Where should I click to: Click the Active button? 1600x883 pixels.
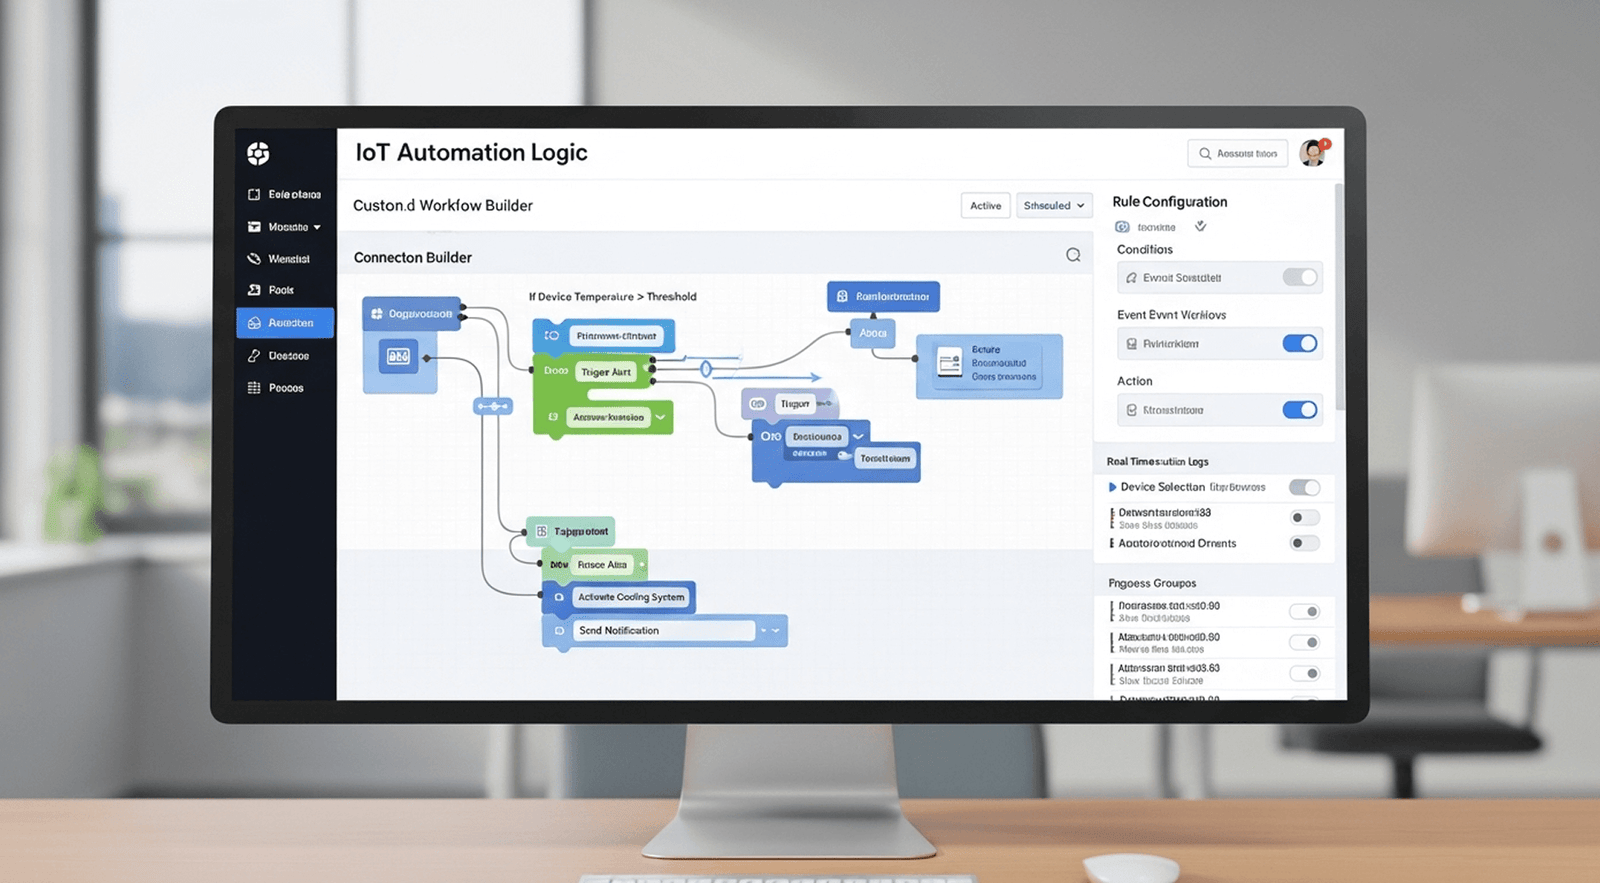click(985, 205)
